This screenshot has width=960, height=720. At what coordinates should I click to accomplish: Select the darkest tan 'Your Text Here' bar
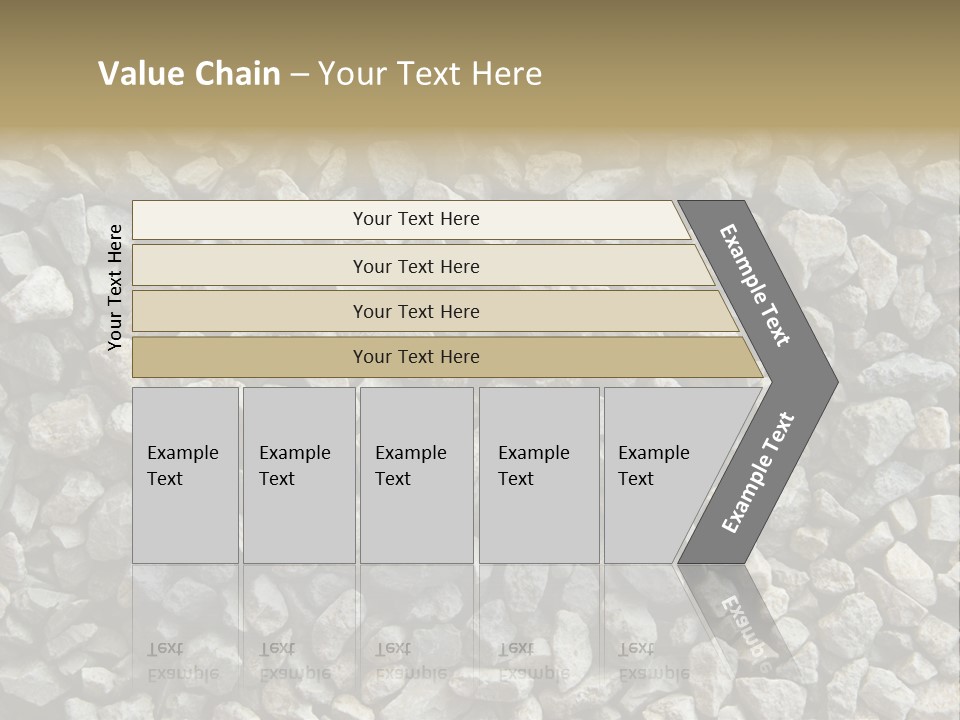coord(415,357)
